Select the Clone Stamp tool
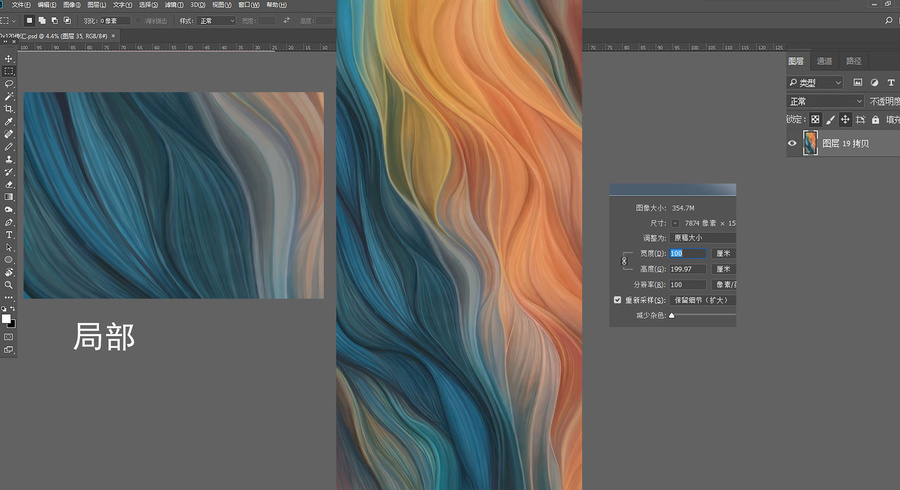 9,160
